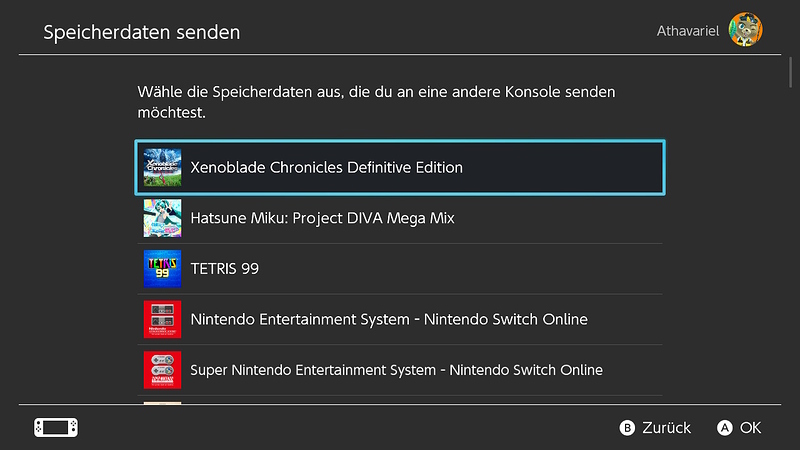
Task: Select Xenoblade Chronicles Definitive Edition save data
Action: click(x=400, y=167)
